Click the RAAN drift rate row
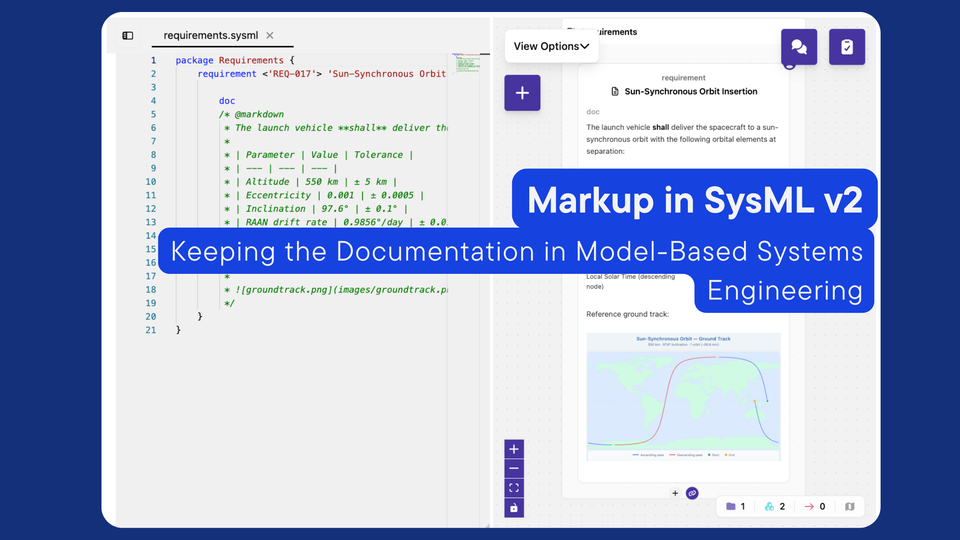The width and height of the screenshot is (960, 540). click(335, 222)
